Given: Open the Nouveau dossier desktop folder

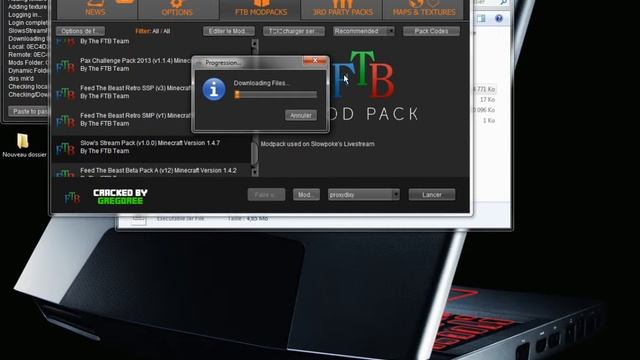Looking at the screenshot, I should (23, 145).
